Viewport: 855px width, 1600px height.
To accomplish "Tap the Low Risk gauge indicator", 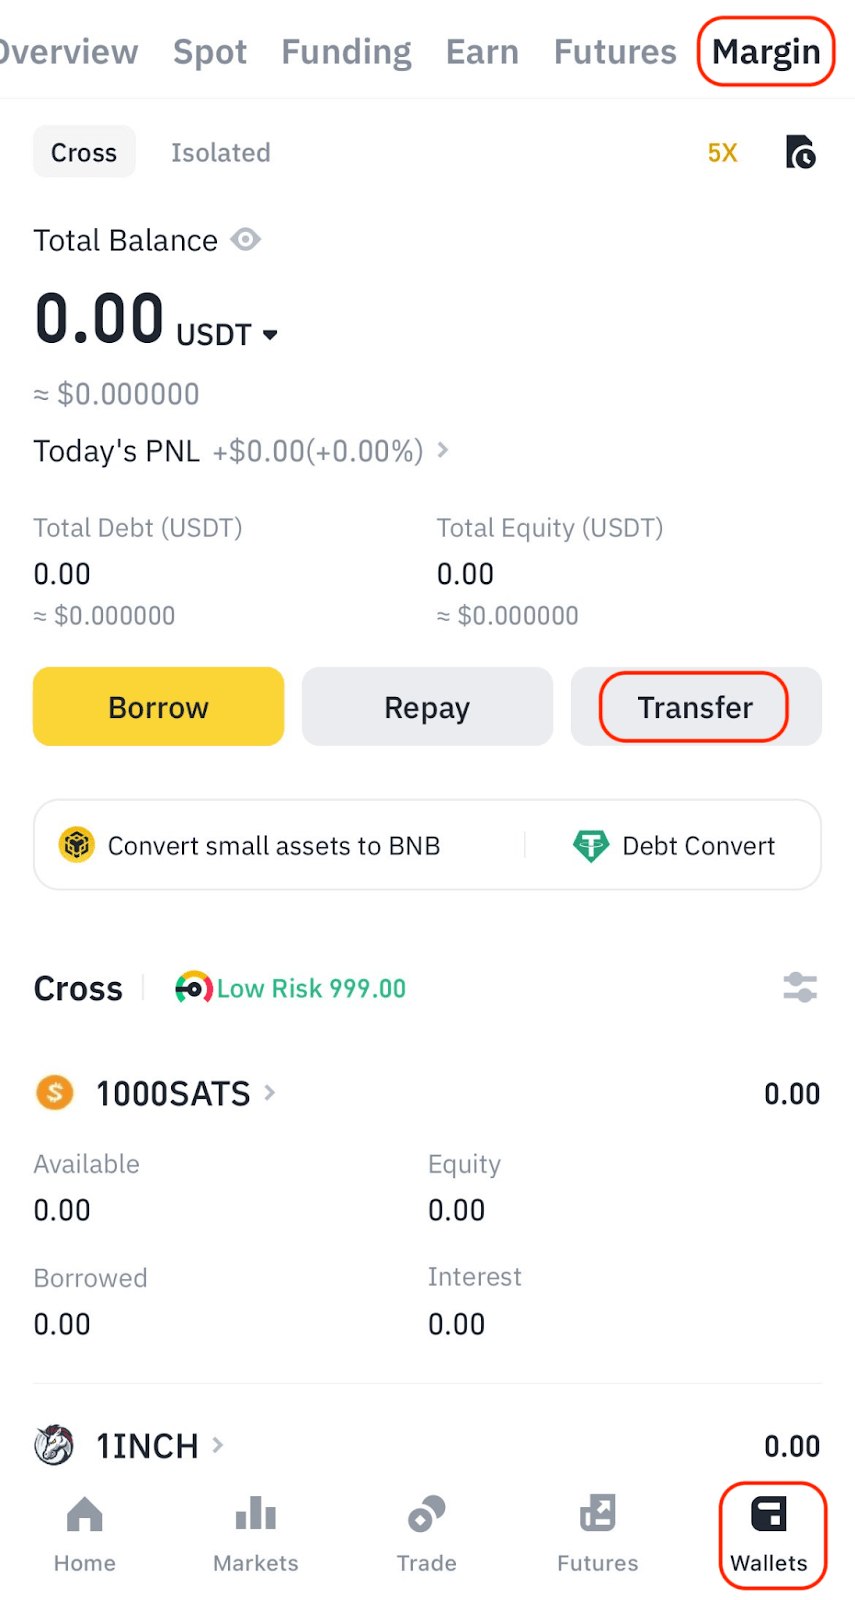I will [x=193, y=988].
